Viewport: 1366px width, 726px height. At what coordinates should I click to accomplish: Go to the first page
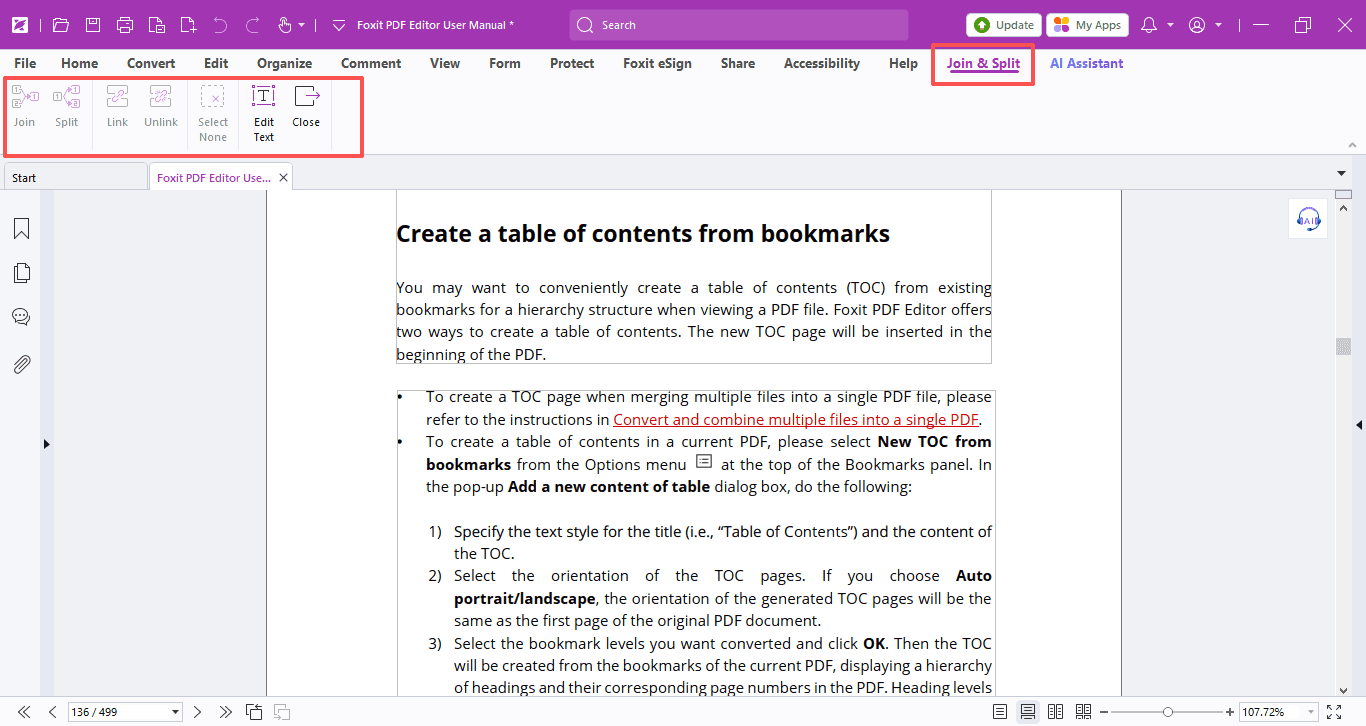coord(24,712)
